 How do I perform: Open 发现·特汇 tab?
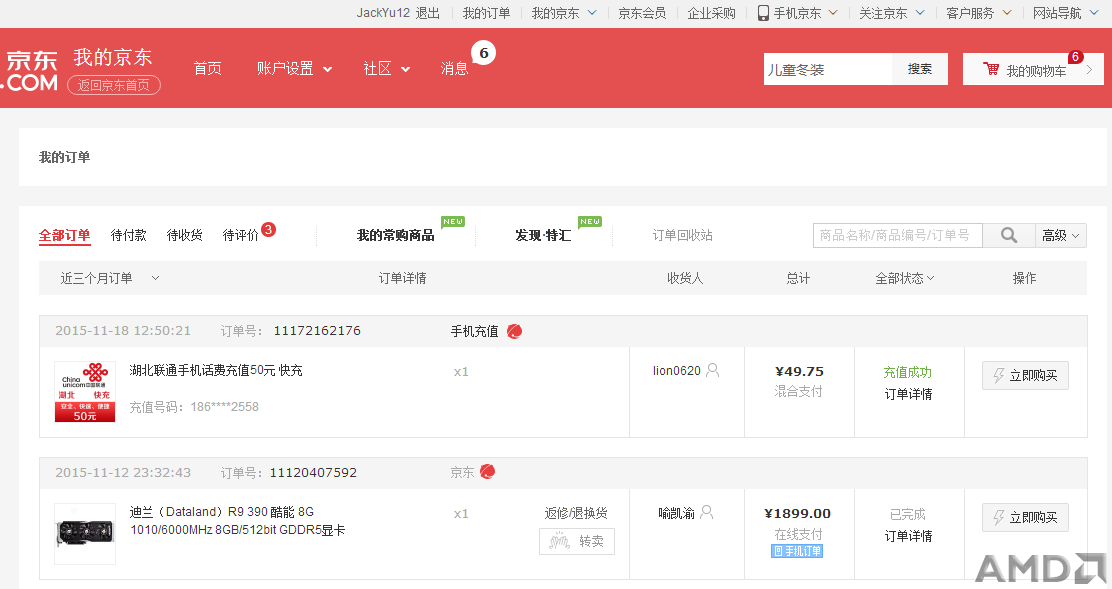(543, 235)
